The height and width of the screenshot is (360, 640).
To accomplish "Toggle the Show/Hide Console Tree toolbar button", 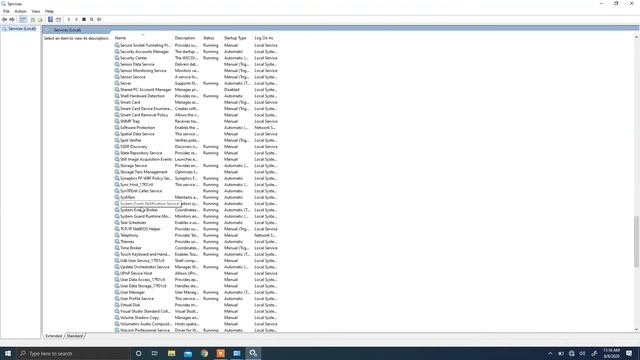I will (23, 20).
